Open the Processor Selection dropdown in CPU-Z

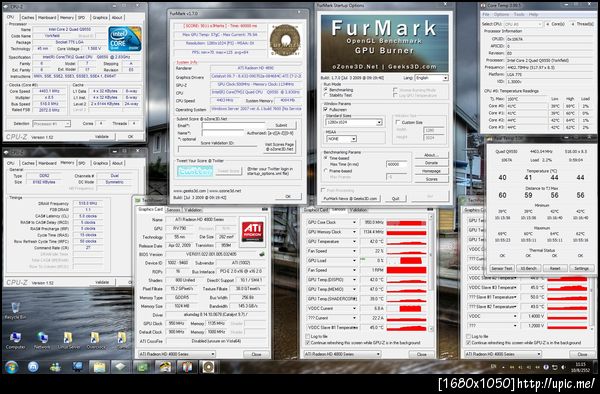(x=51, y=124)
